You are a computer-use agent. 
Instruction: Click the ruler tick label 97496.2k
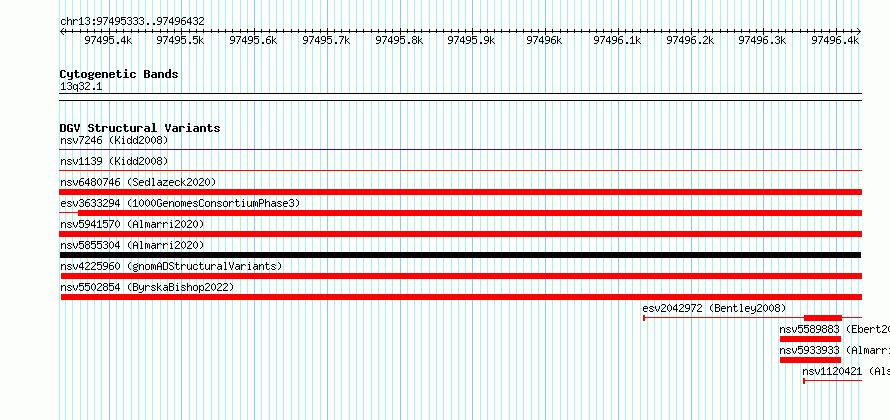click(x=690, y=40)
